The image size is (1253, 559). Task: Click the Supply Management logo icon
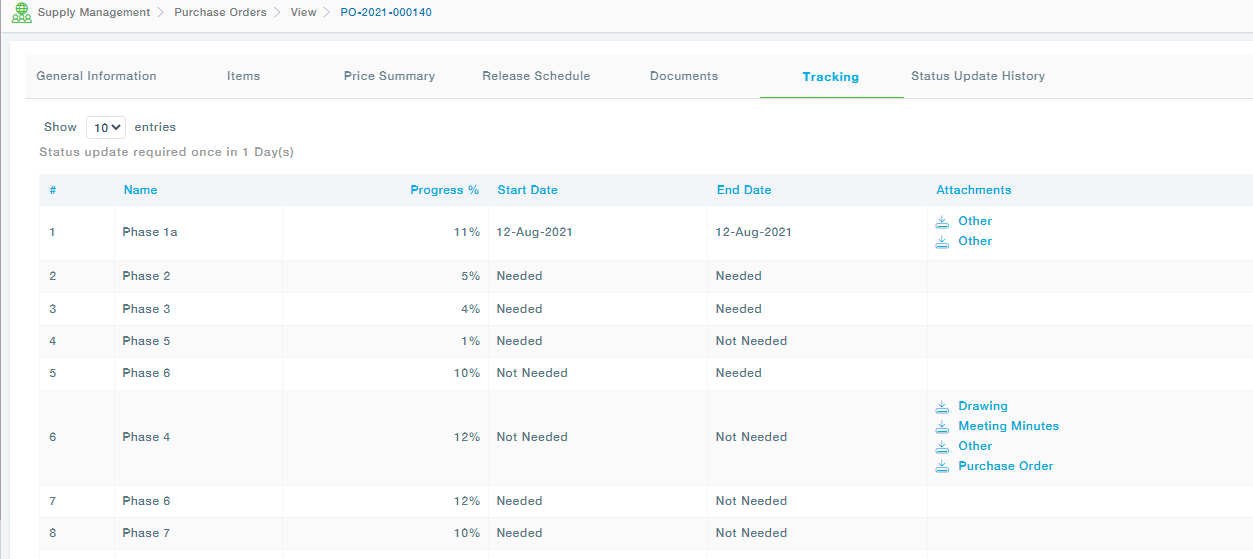point(21,13)
